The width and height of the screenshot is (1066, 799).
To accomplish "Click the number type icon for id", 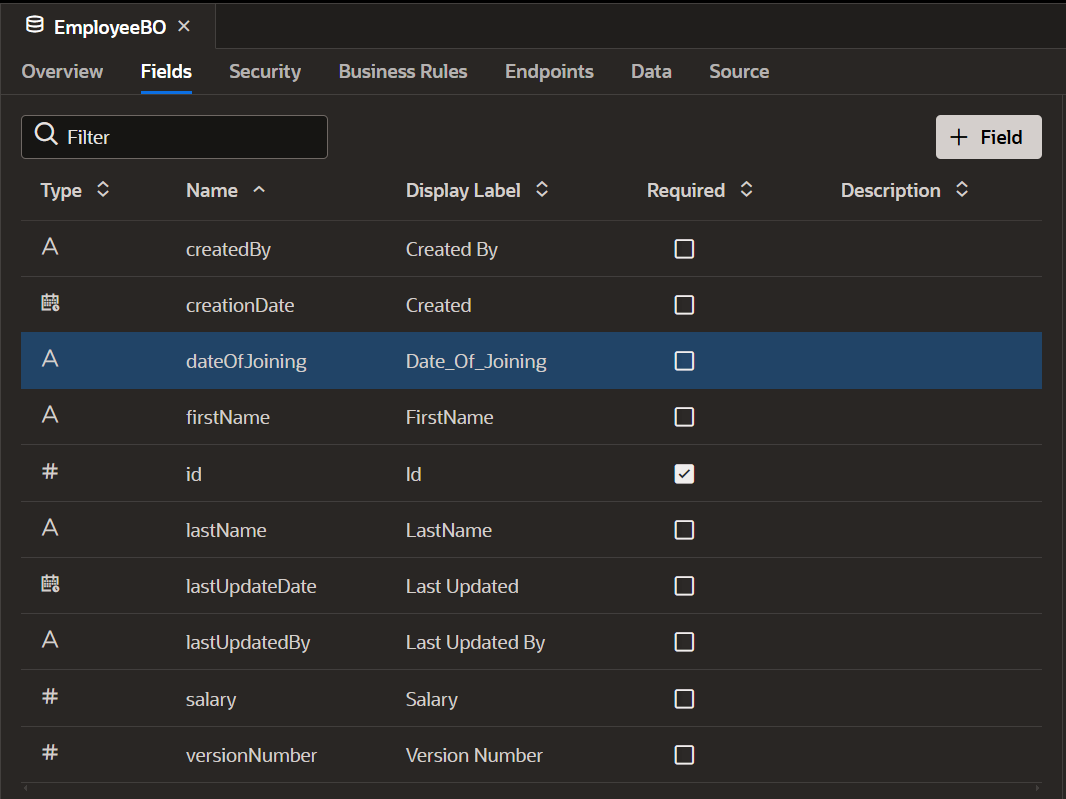I will pyautogui.click(x=50, y=471).
